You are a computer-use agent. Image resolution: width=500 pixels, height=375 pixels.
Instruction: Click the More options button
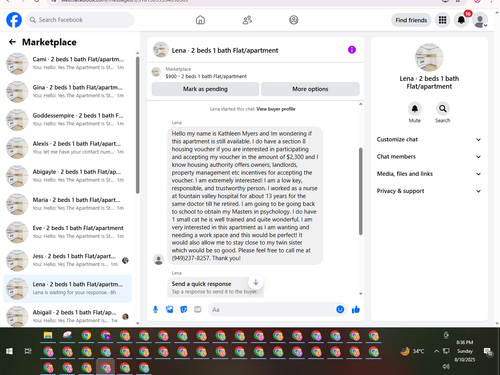[310, 89]
